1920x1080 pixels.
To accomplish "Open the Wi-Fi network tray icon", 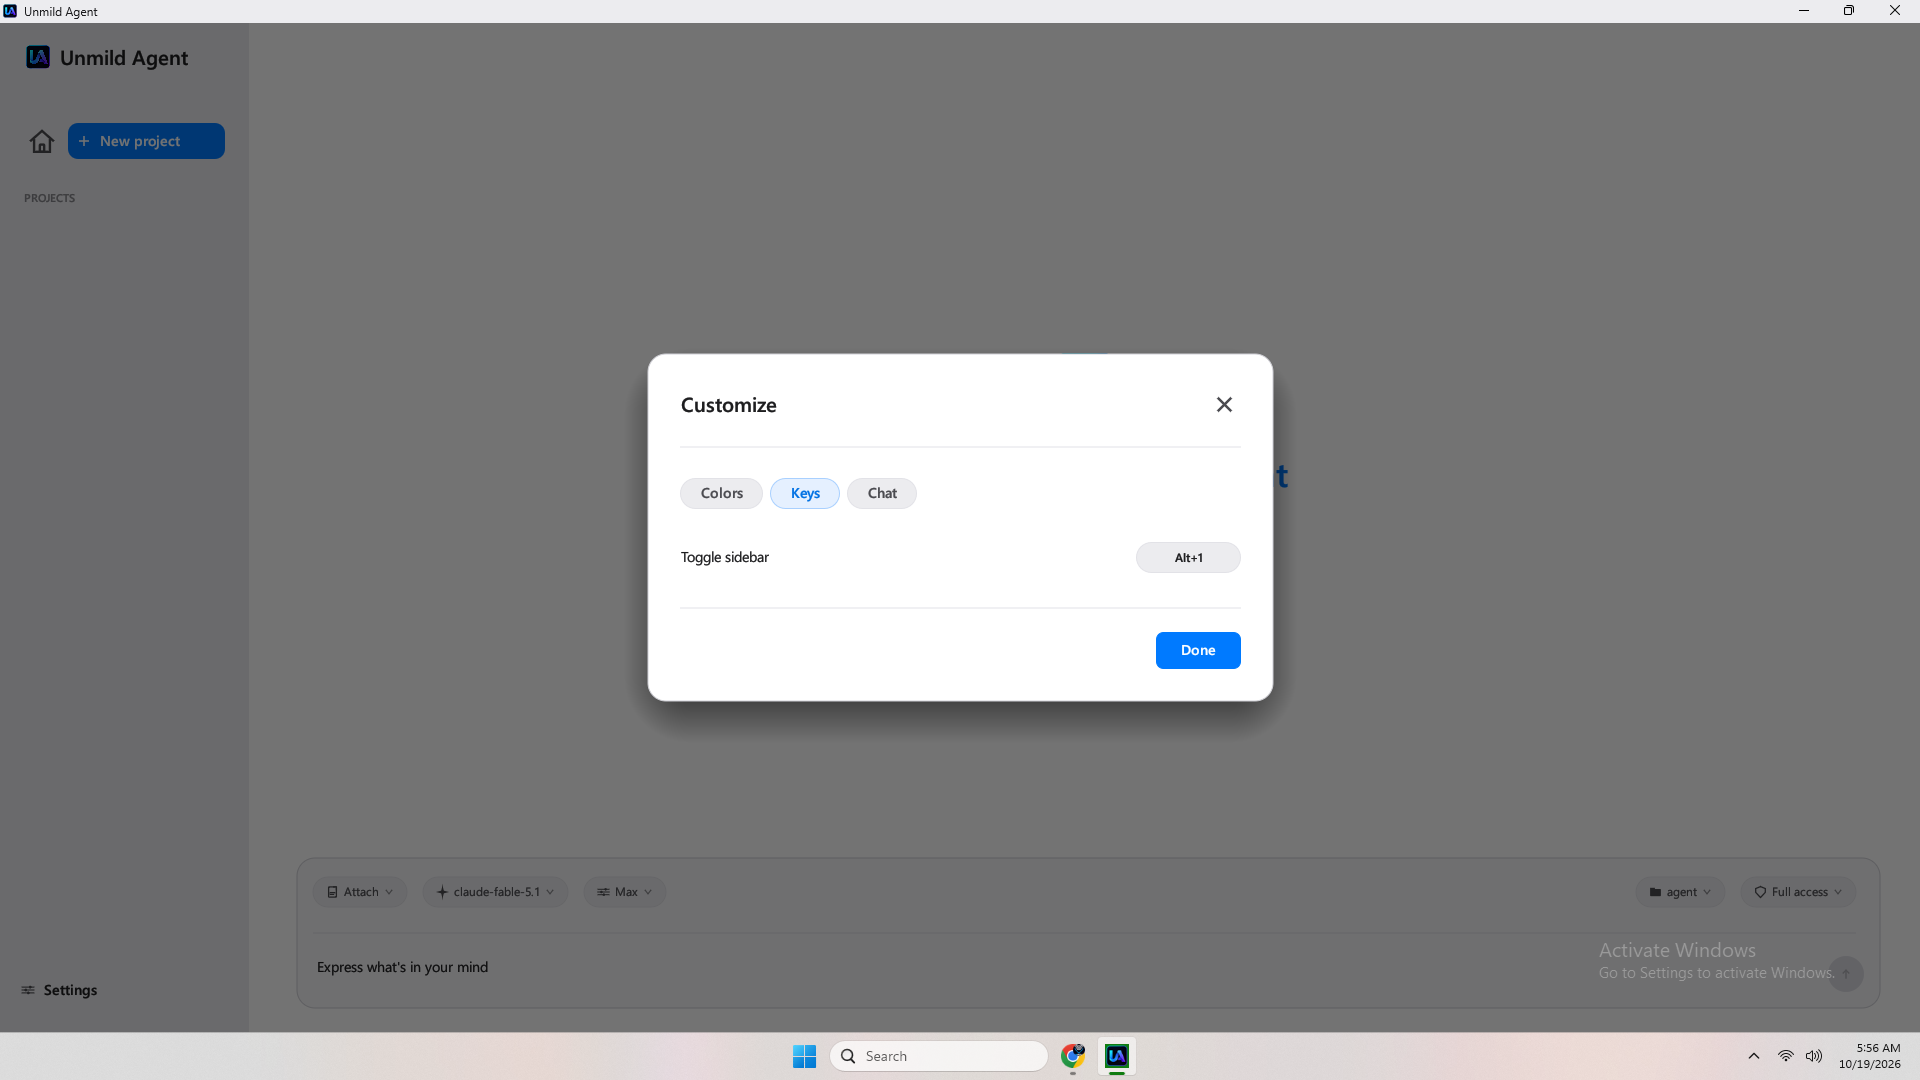I will [1785, 1056].
